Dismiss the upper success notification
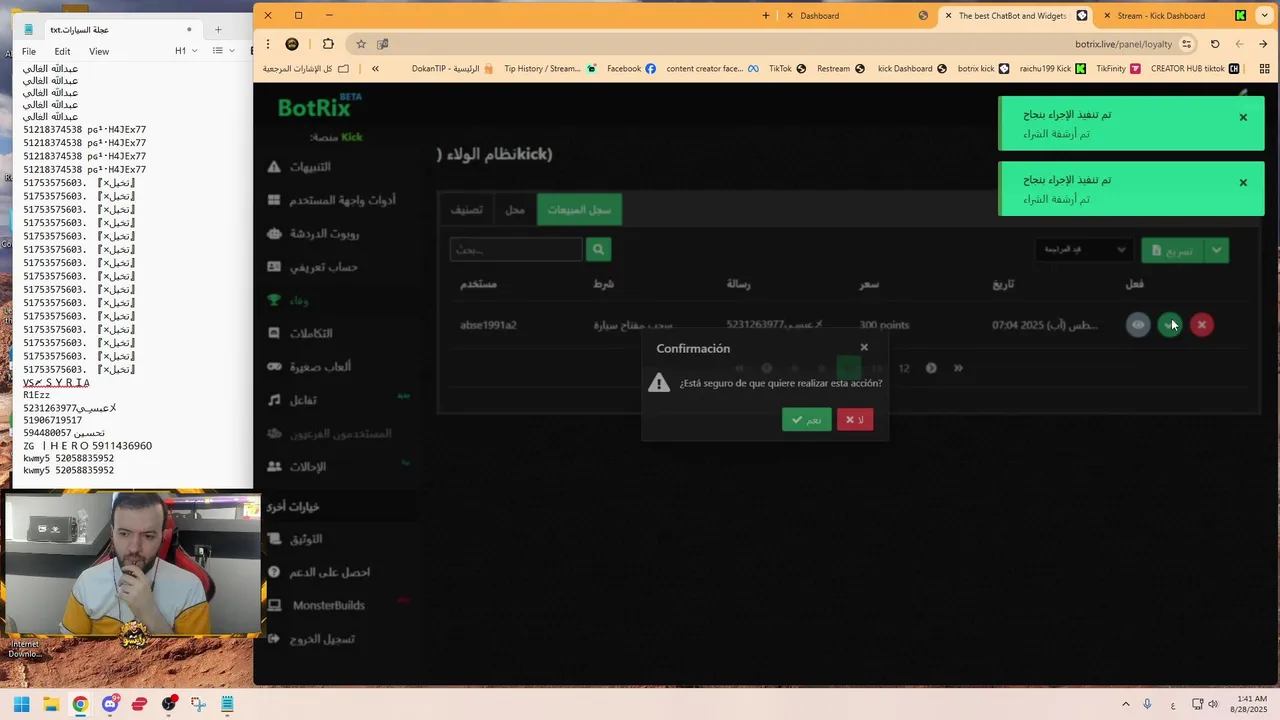The height and width of the screenshot is (720, 1280). point(1243,118)
